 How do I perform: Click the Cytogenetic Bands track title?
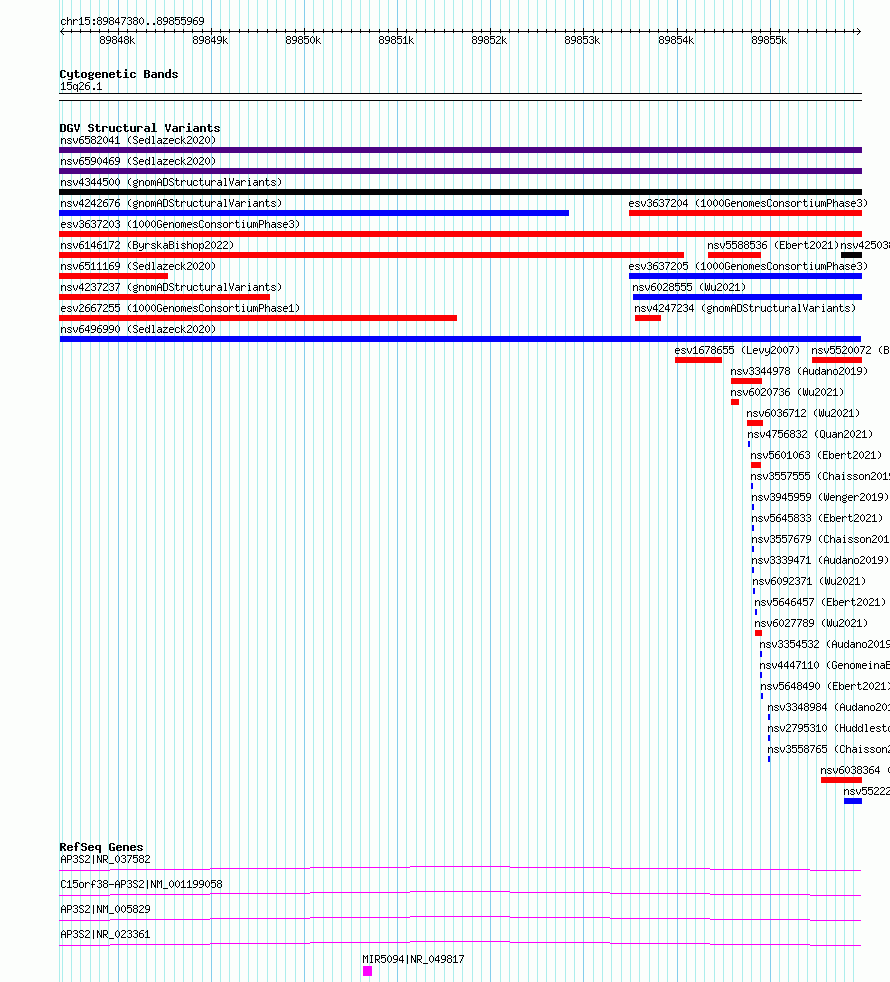pos(119,74)
